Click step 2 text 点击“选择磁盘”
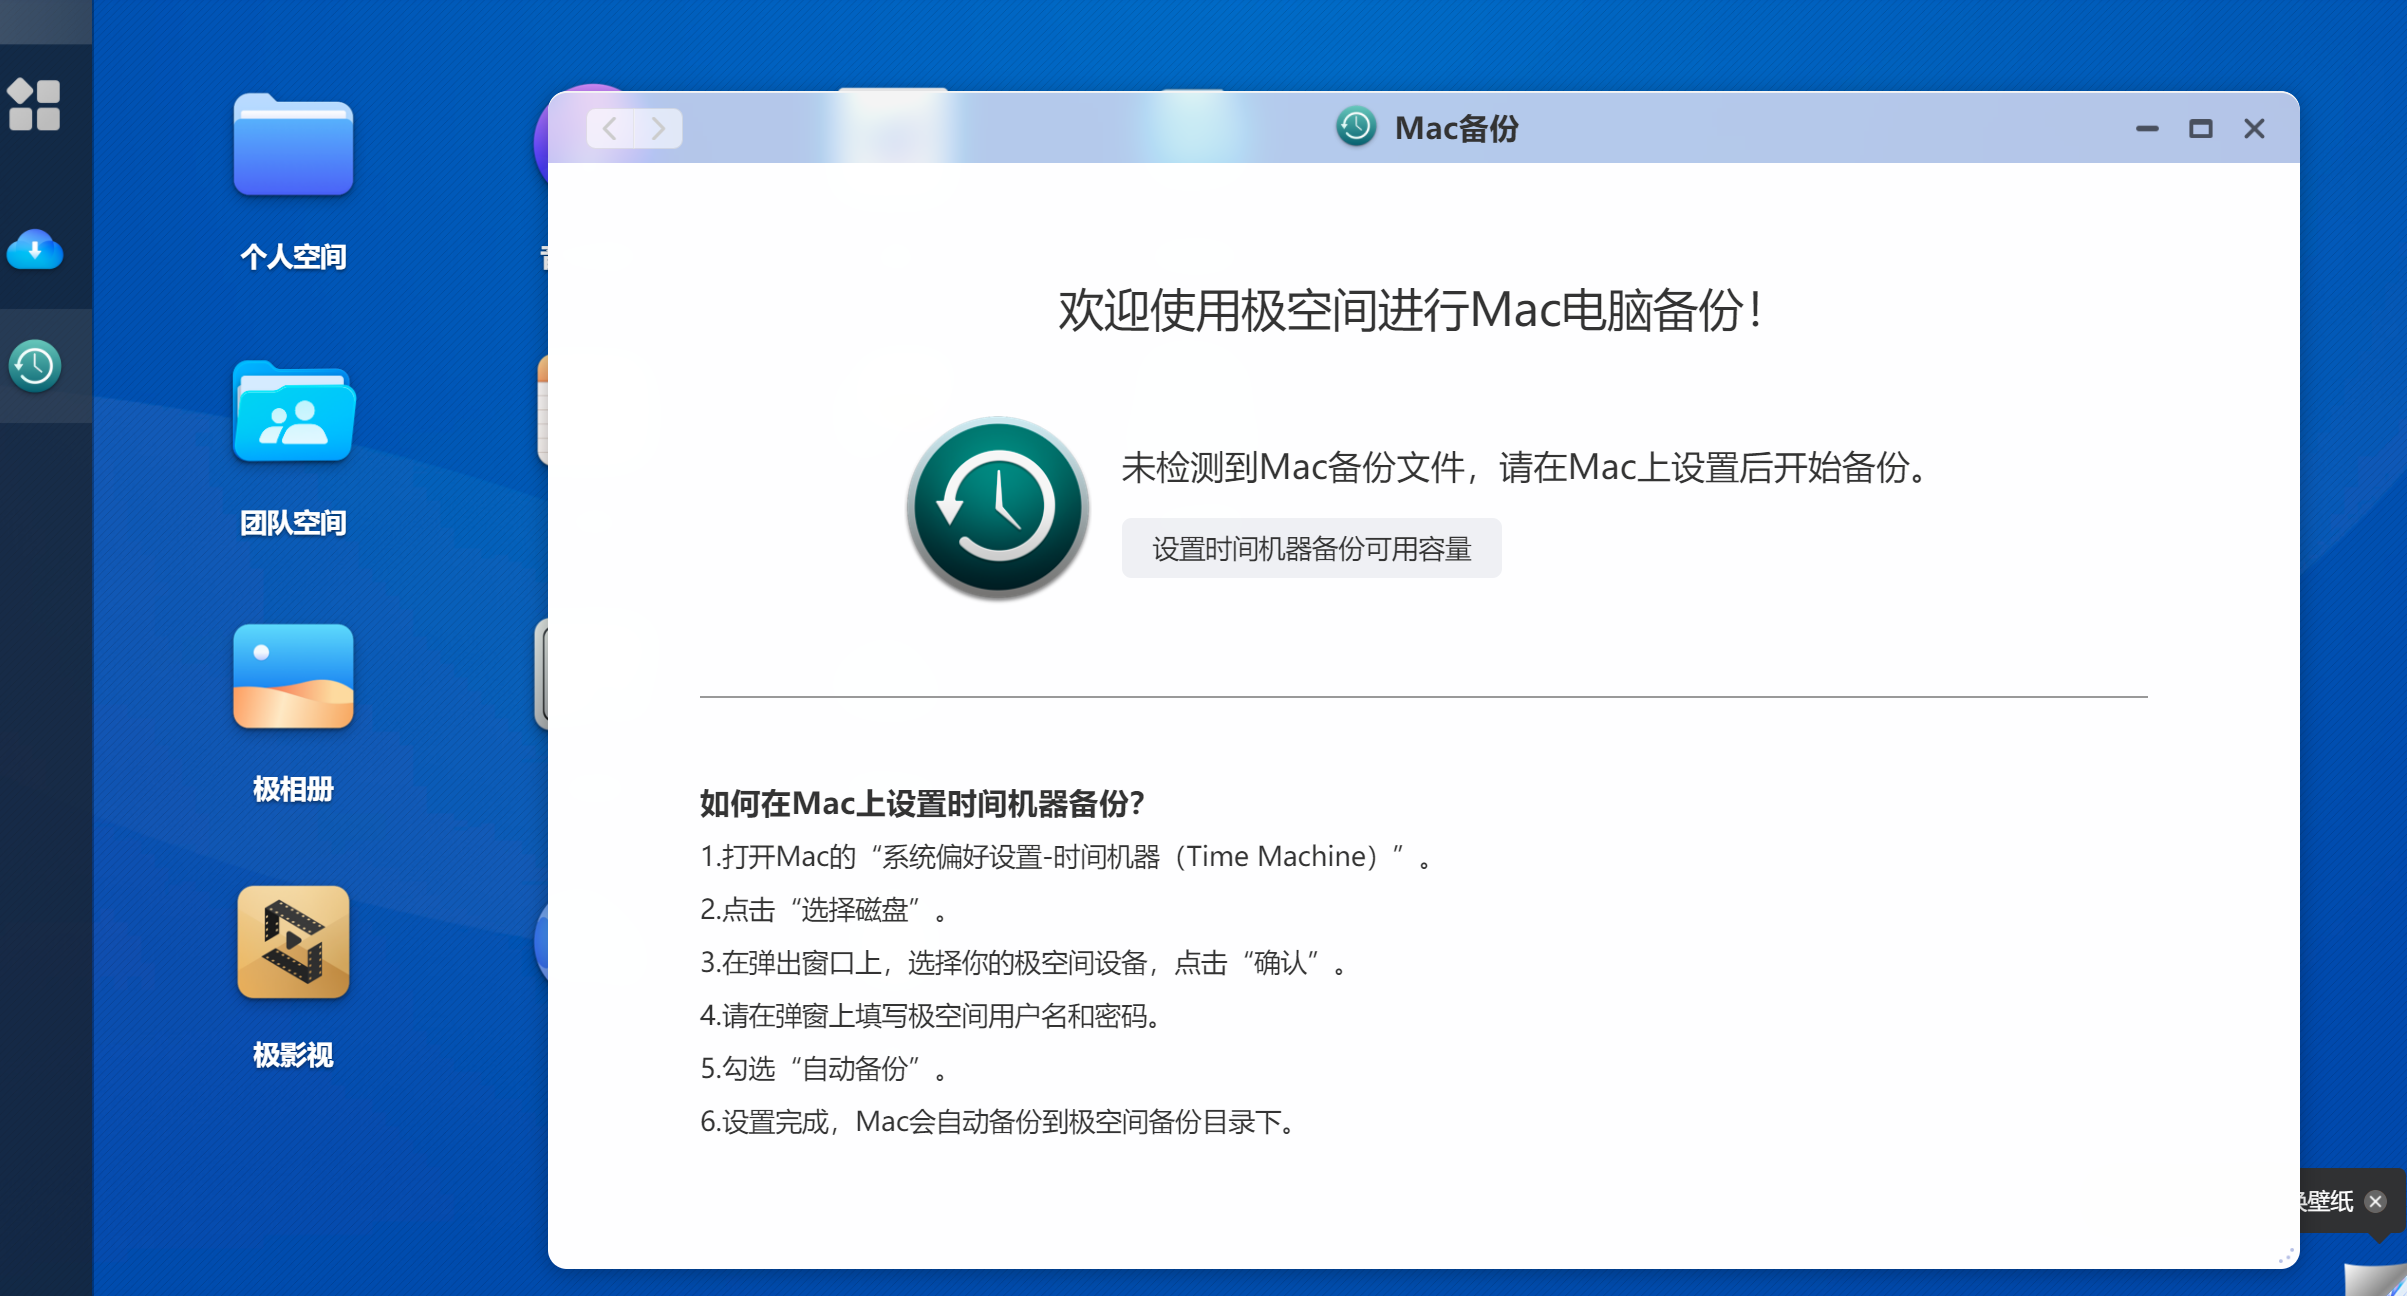 tap(824, 910)
